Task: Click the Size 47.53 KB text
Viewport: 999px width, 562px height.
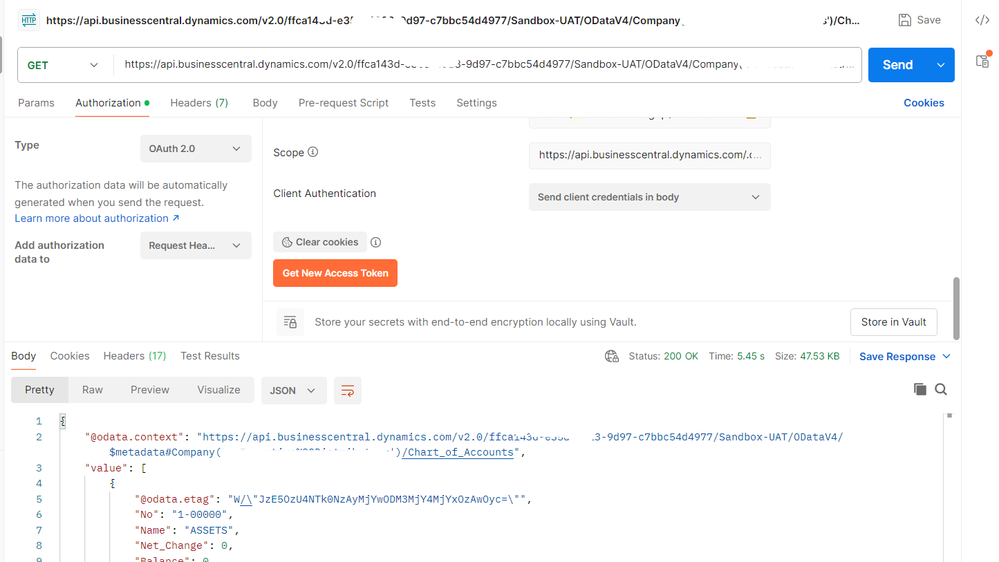Action: pos(807,356)
